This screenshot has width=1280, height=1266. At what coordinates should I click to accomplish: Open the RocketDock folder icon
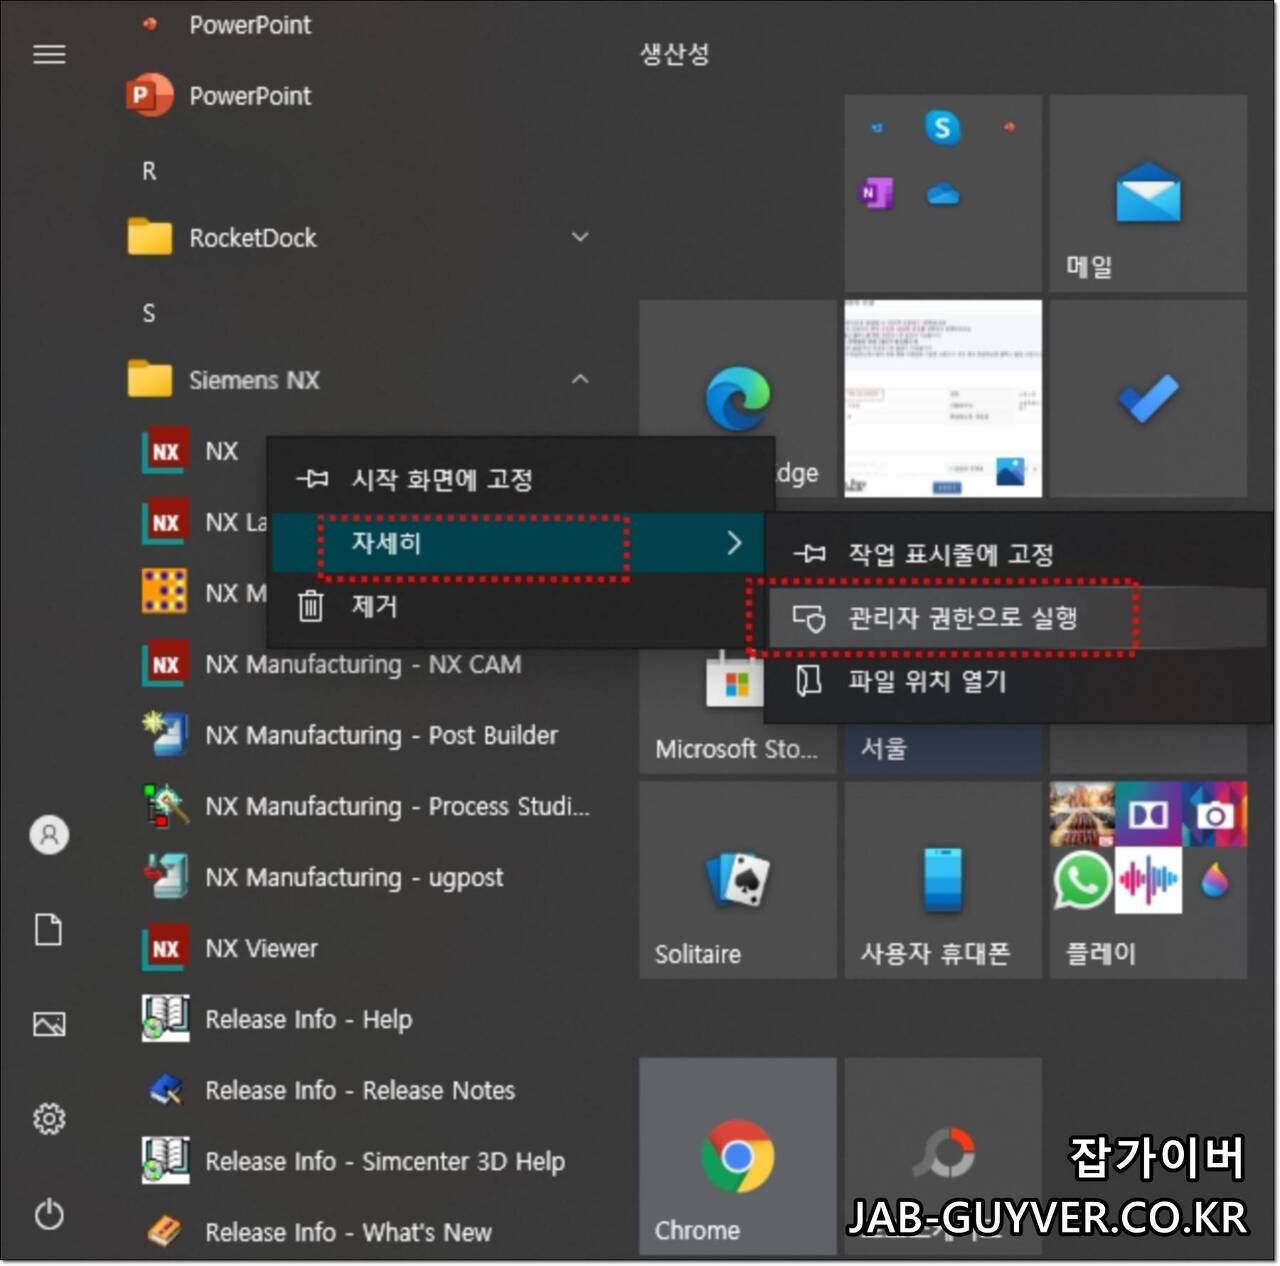150,237
